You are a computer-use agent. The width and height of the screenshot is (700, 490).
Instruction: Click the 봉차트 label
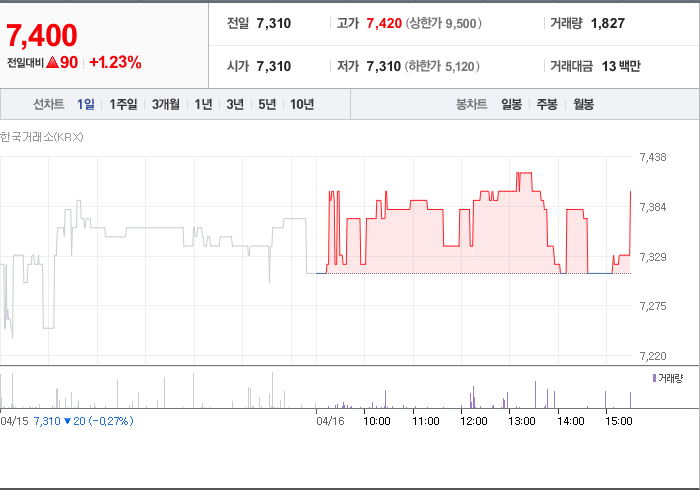[x=471, y=104]
